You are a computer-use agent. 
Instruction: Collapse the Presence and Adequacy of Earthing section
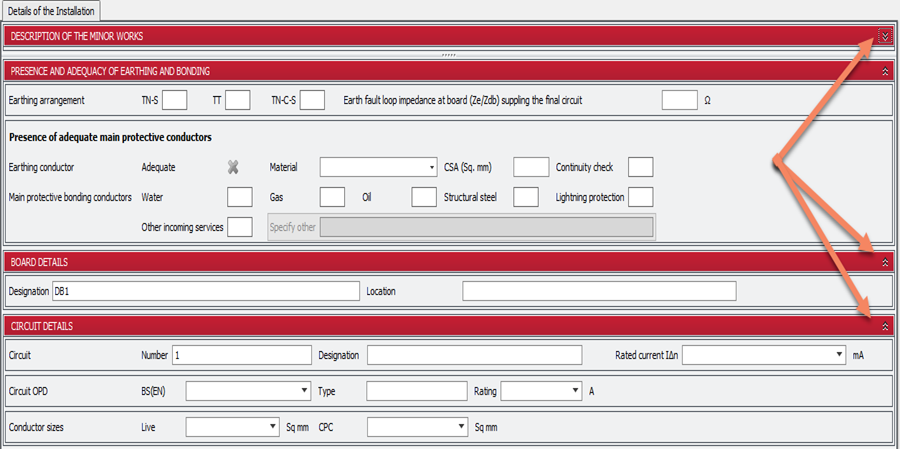(x=885, y=71)
